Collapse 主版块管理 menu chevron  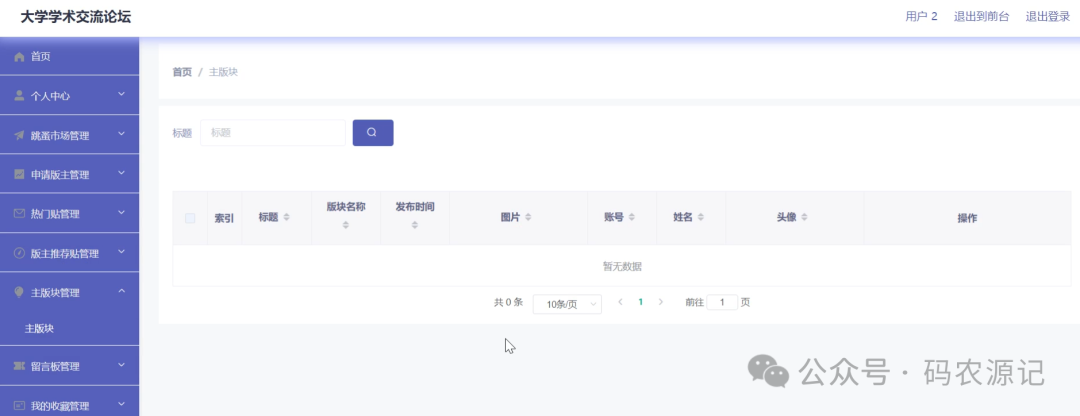121,291
